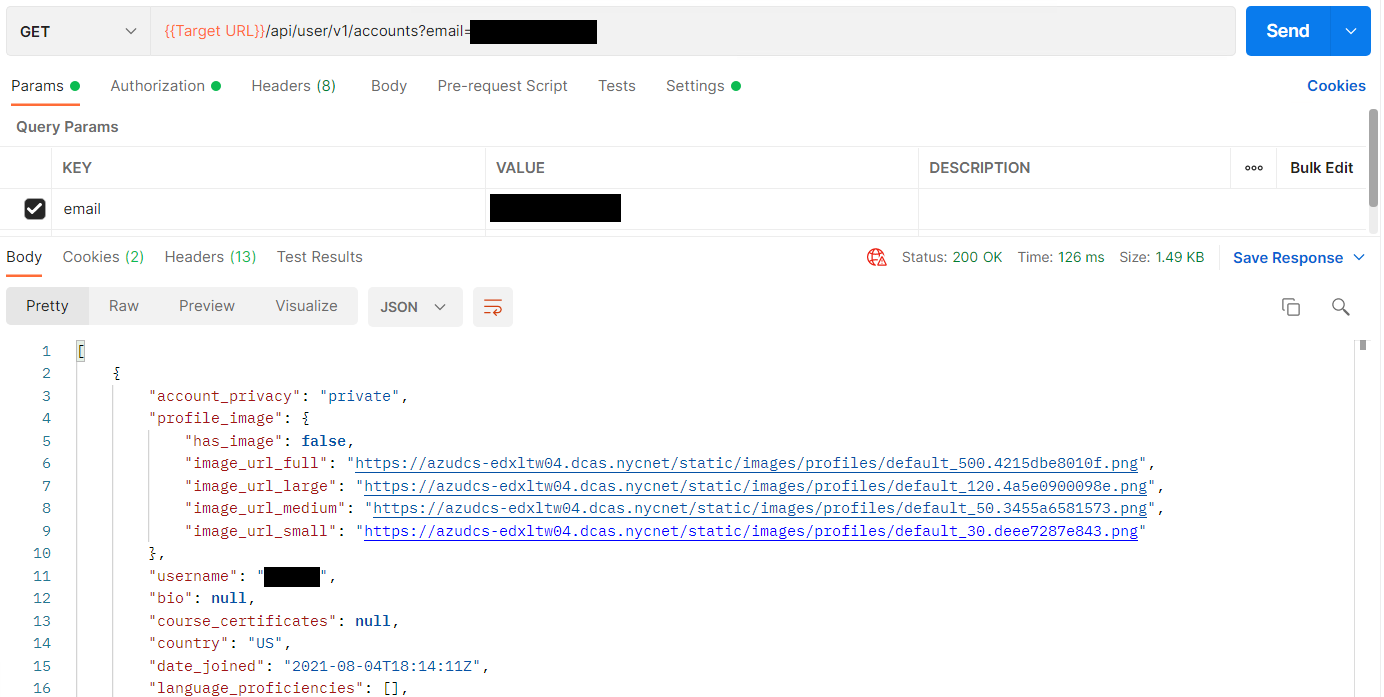Expand the Save Response dropdown chevron
1384x697 pixels.
(1359, 258)
